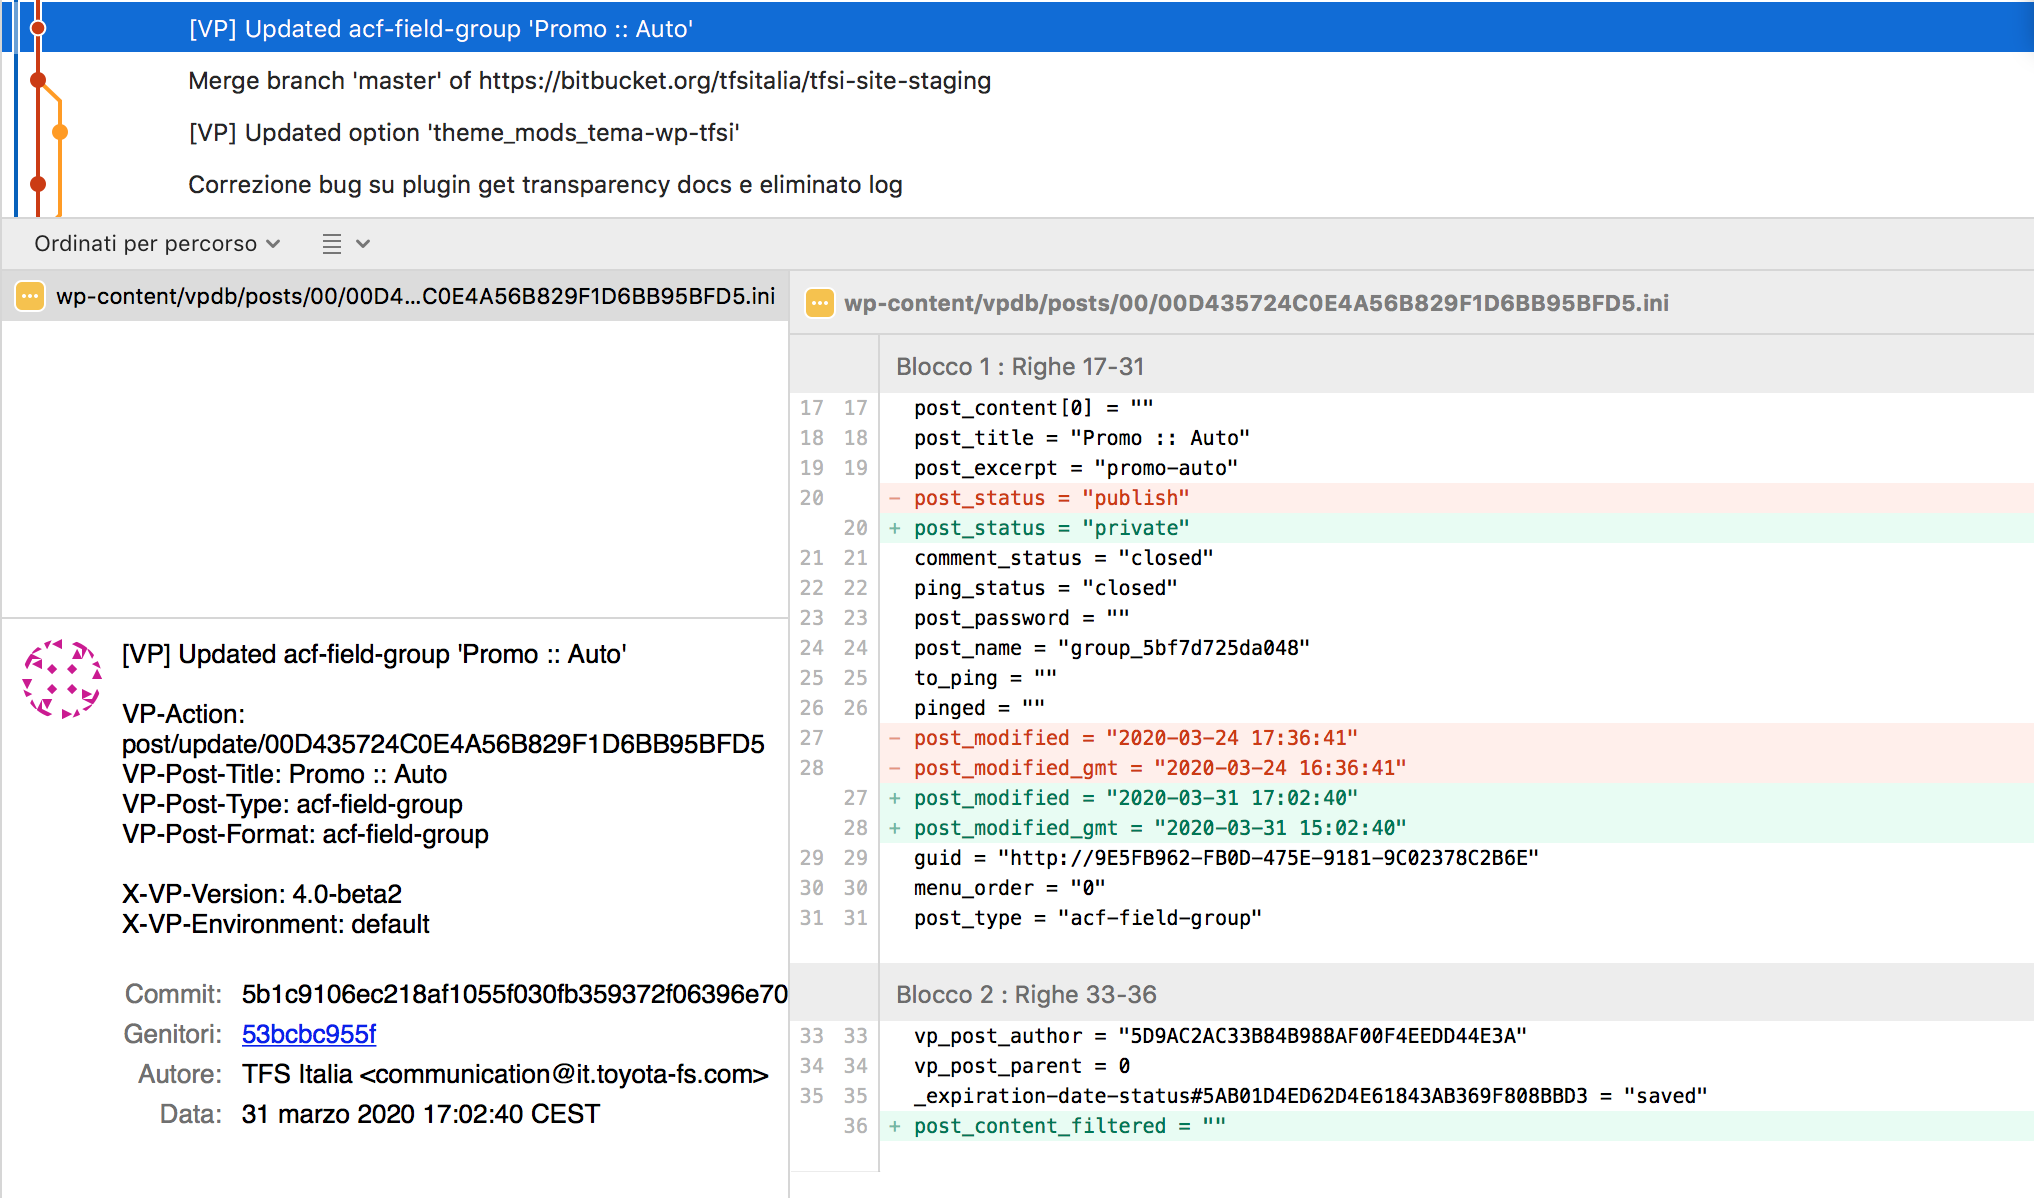Open 'Ordinati per percorso' sort dropdown

coord(156,244)
